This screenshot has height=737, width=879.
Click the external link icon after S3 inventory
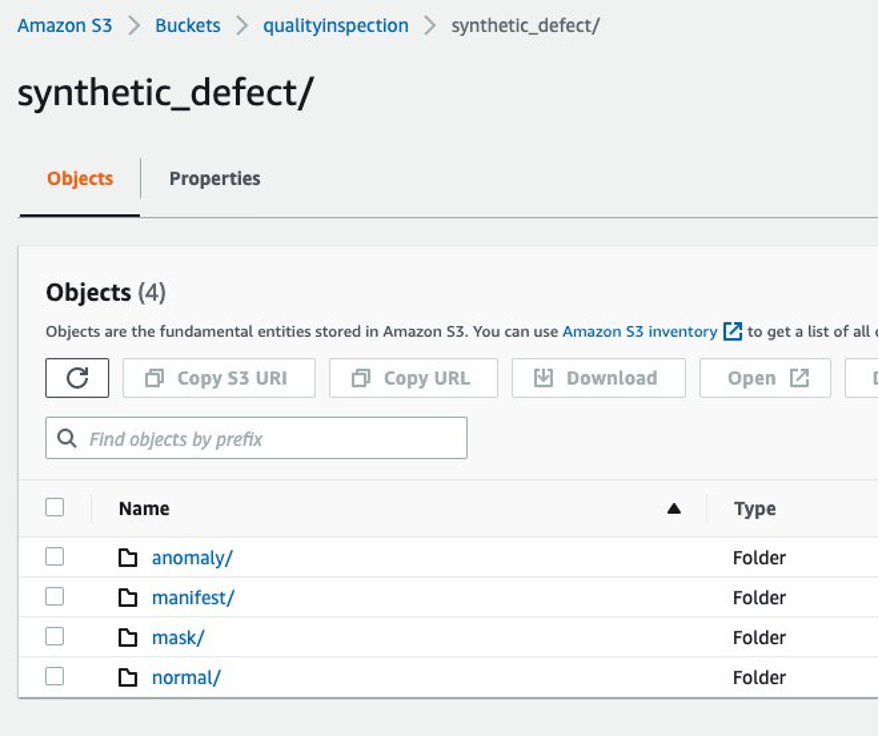[x=733, y=331]
